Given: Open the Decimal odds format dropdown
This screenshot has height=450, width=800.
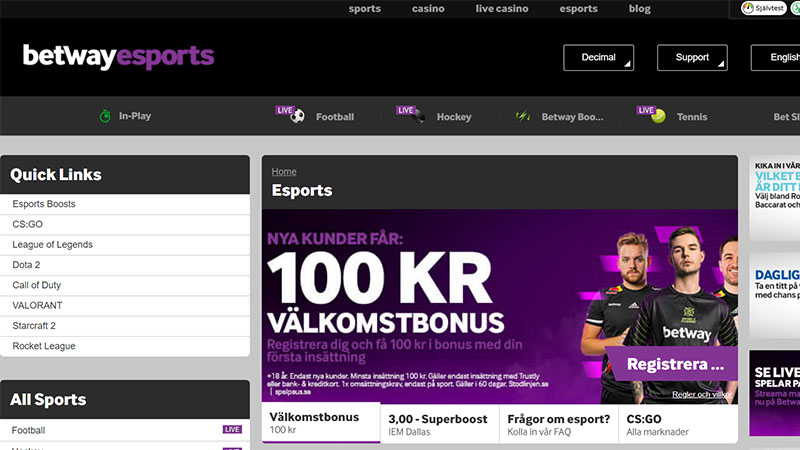Looking at the screenshot, I should pyautogui.click(x=598, y=58).
